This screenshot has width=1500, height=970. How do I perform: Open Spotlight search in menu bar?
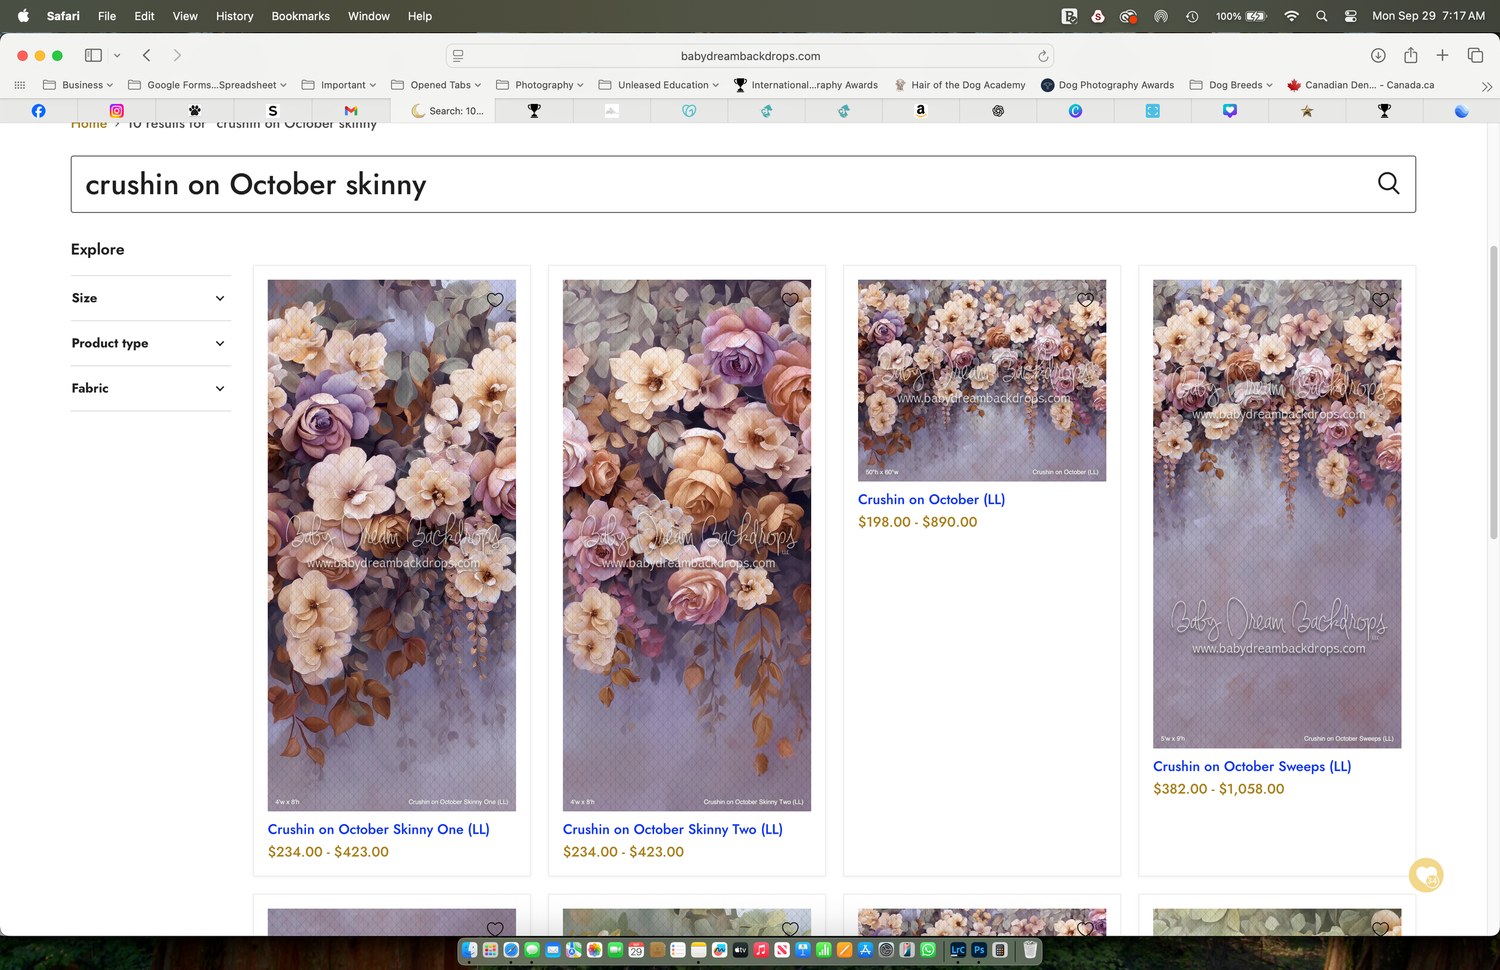1322,16
